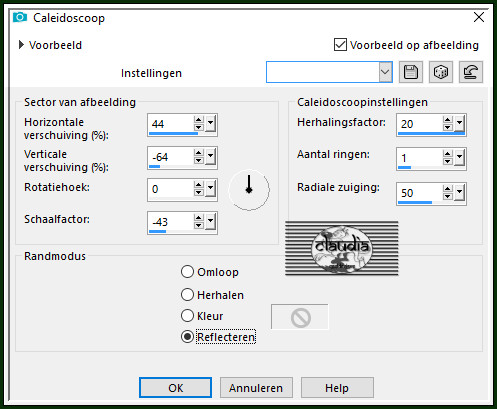497x409 pixels.
Task: Decrease Herhalingsfactor with down arrow
Action: pos(448,127)
